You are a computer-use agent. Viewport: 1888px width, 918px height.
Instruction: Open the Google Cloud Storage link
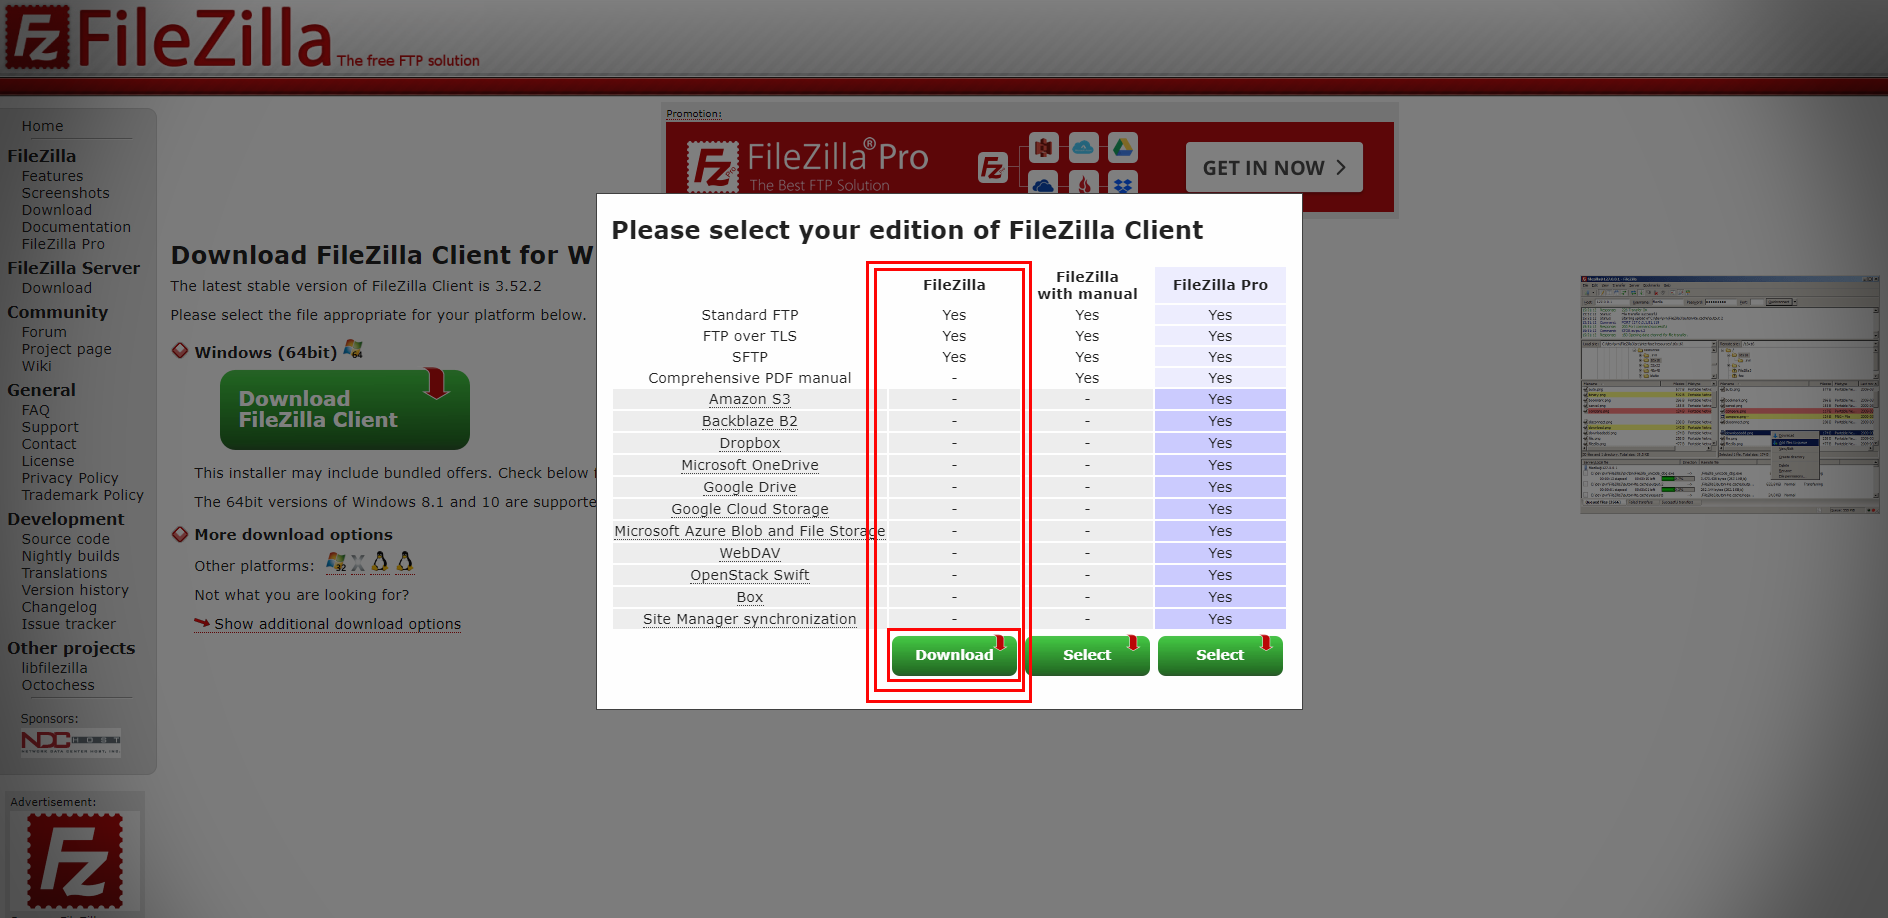[x=749, y=509]
